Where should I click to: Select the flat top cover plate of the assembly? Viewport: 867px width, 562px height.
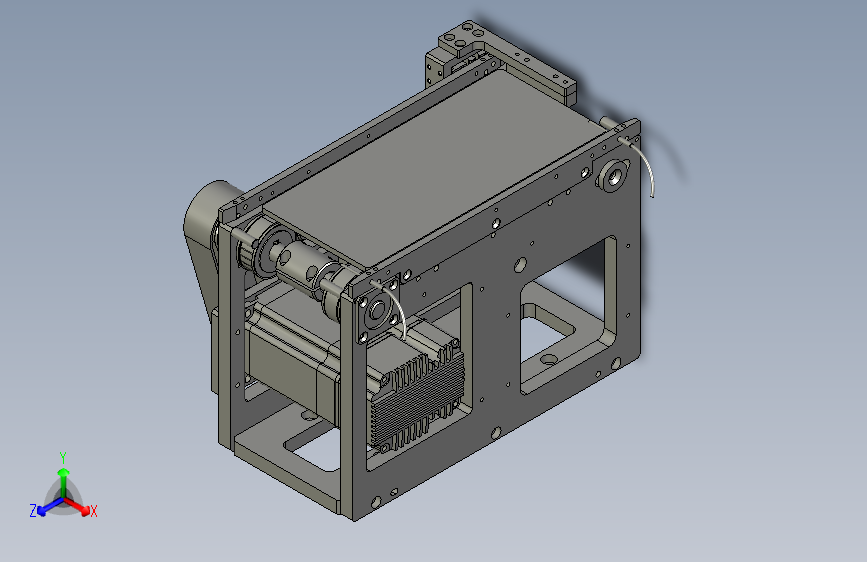(x=435, y=170)
